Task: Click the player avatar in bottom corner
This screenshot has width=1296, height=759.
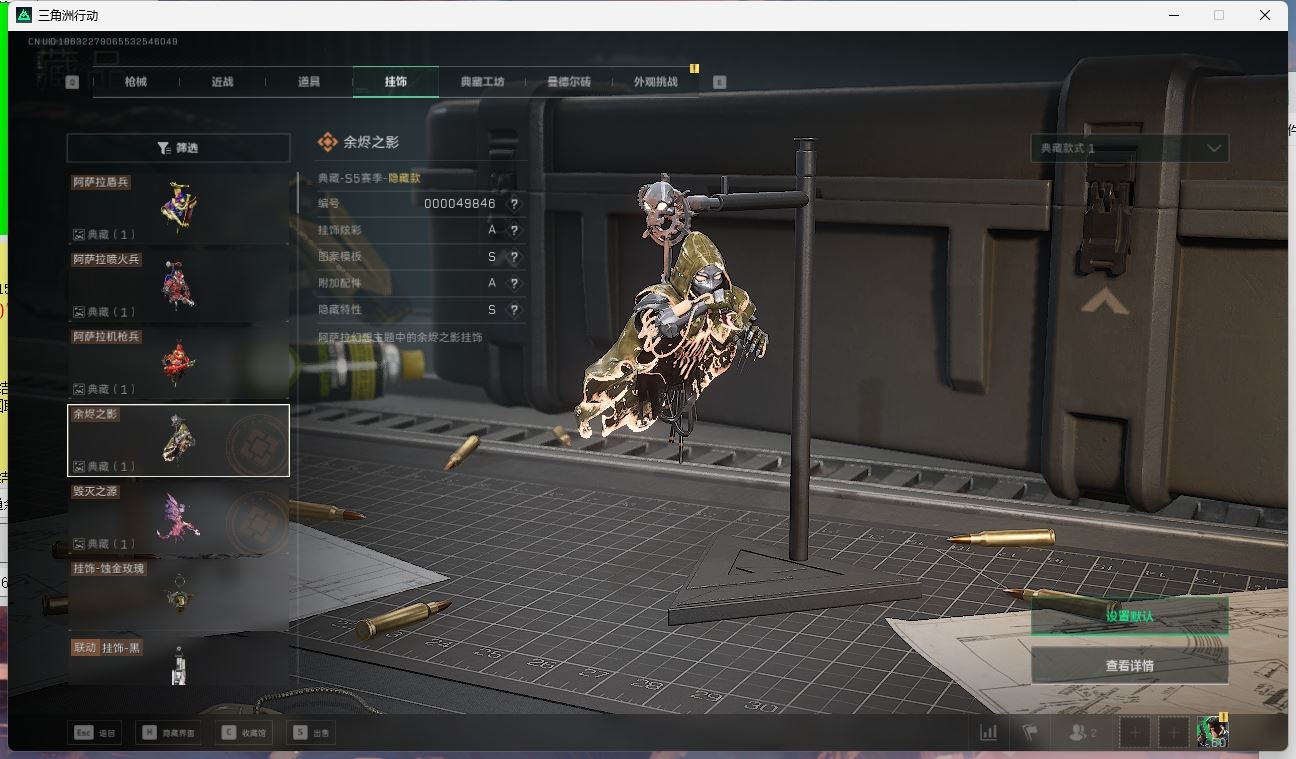Action: pyautogui.click(x=1212, y=731)
